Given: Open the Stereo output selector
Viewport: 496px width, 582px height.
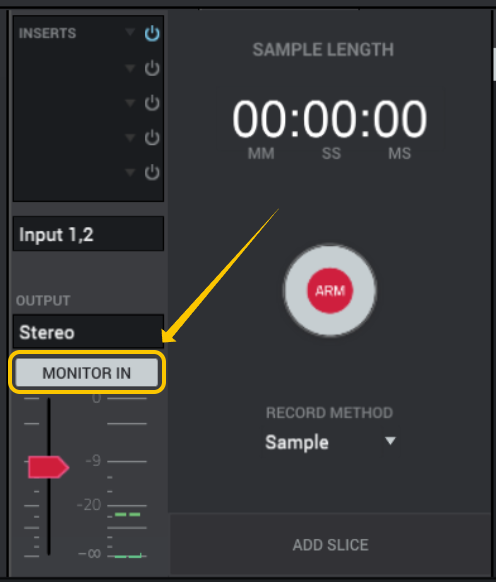Looking at the screenshot, I should 88,331.
